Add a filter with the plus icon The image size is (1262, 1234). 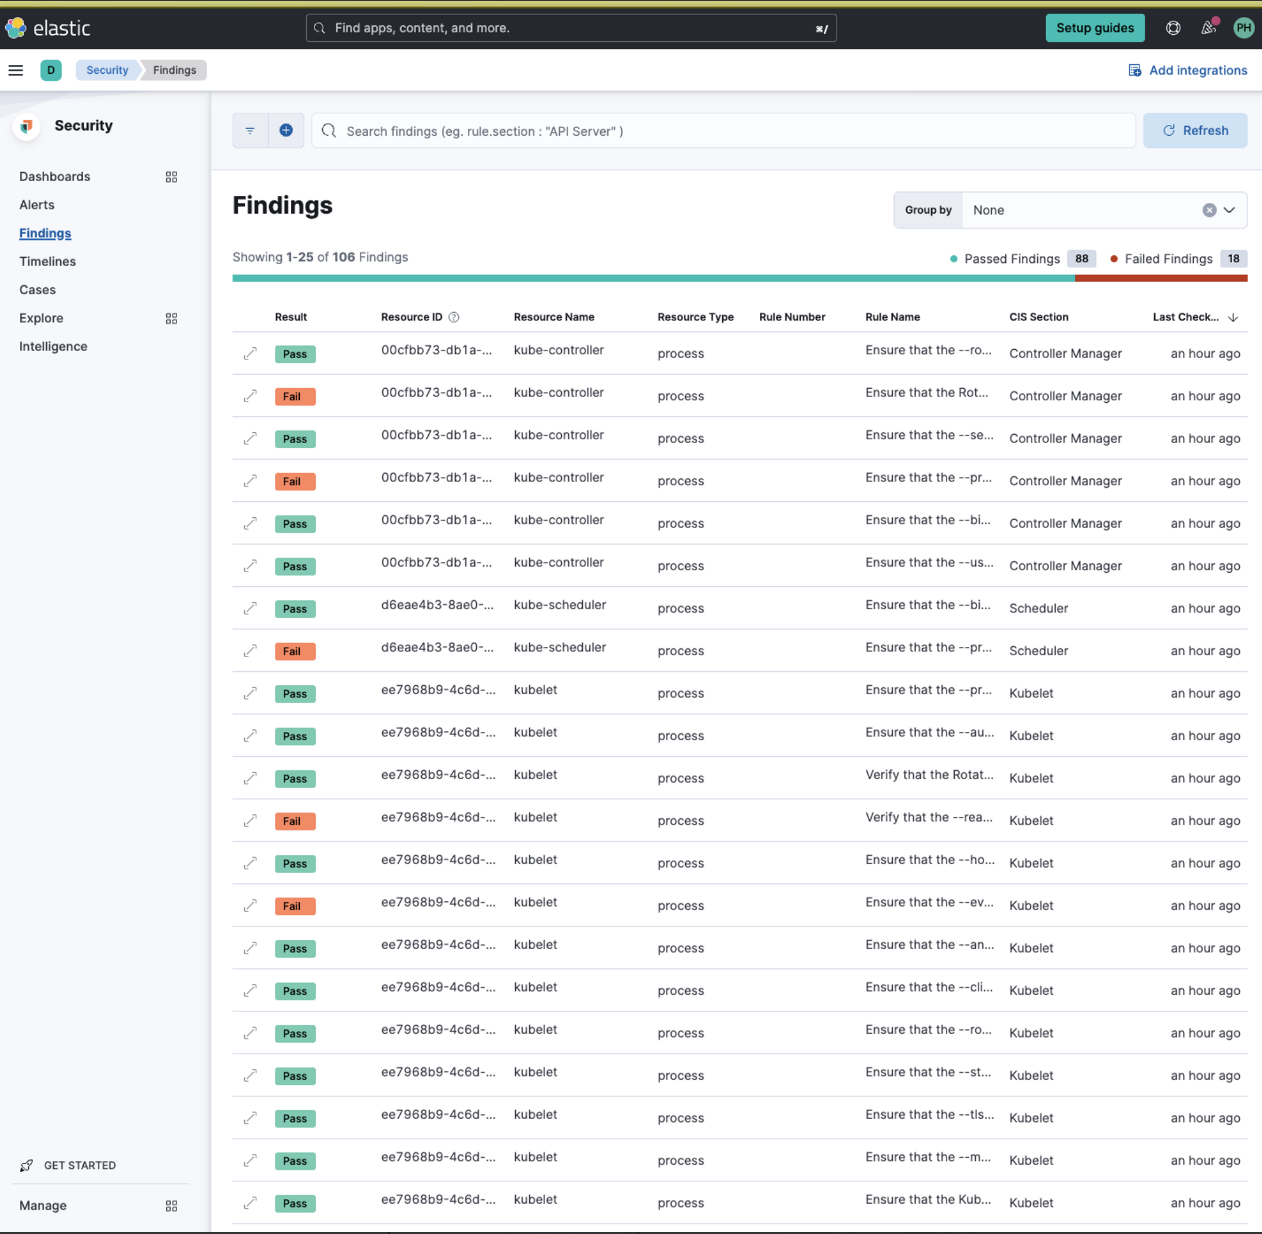[x=286, y=130]
